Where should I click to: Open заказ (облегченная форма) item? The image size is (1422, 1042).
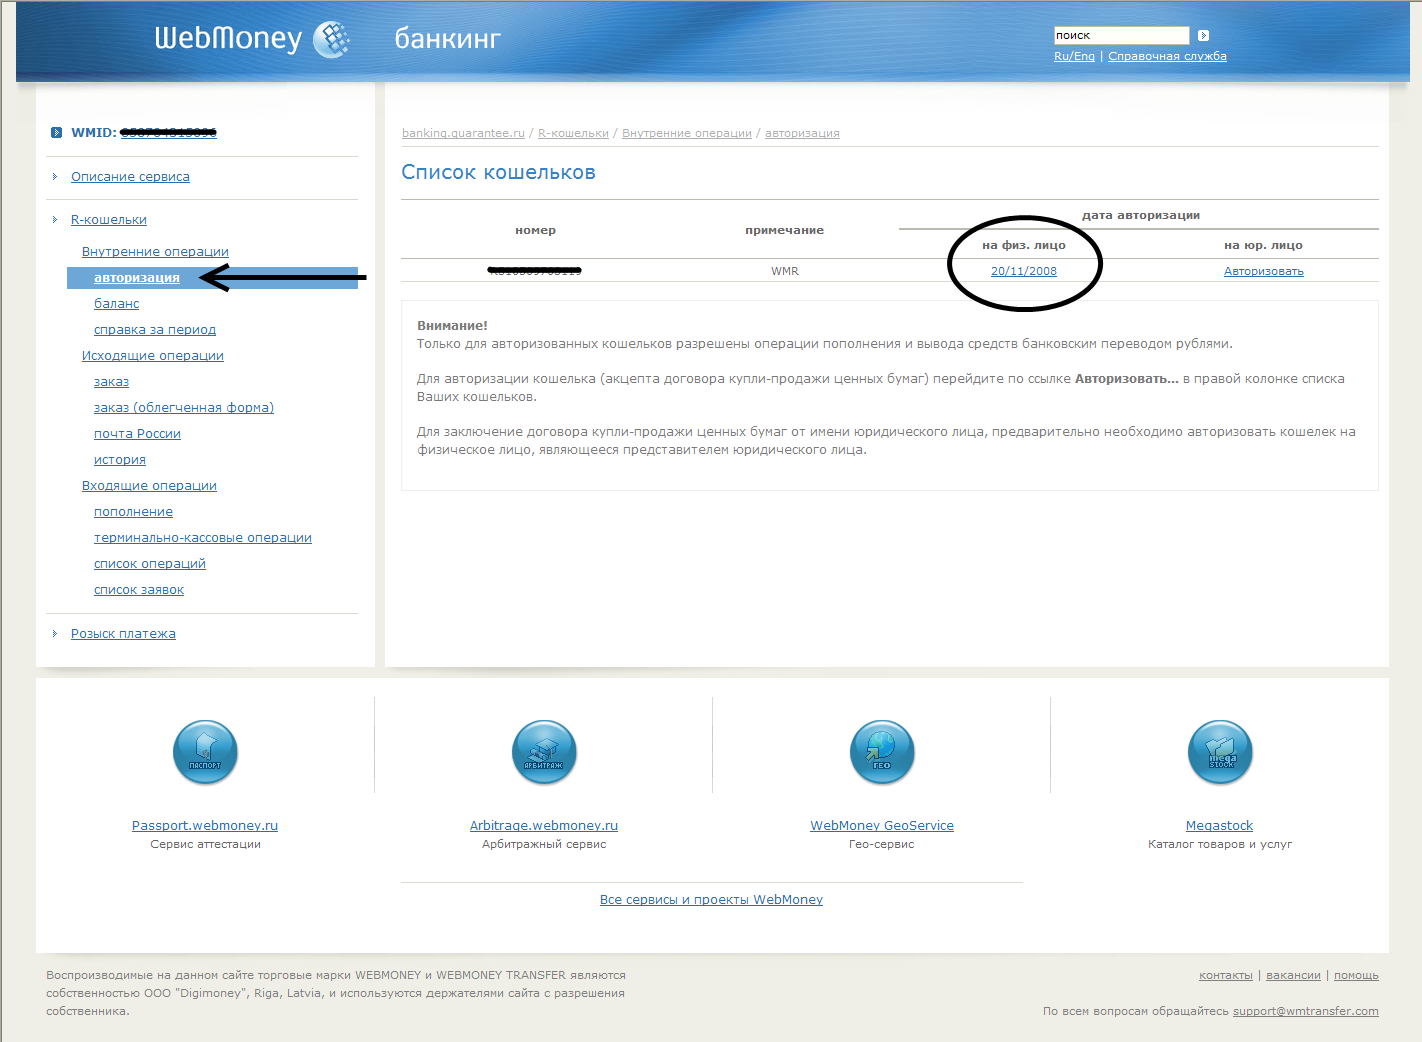coord(184,407)
